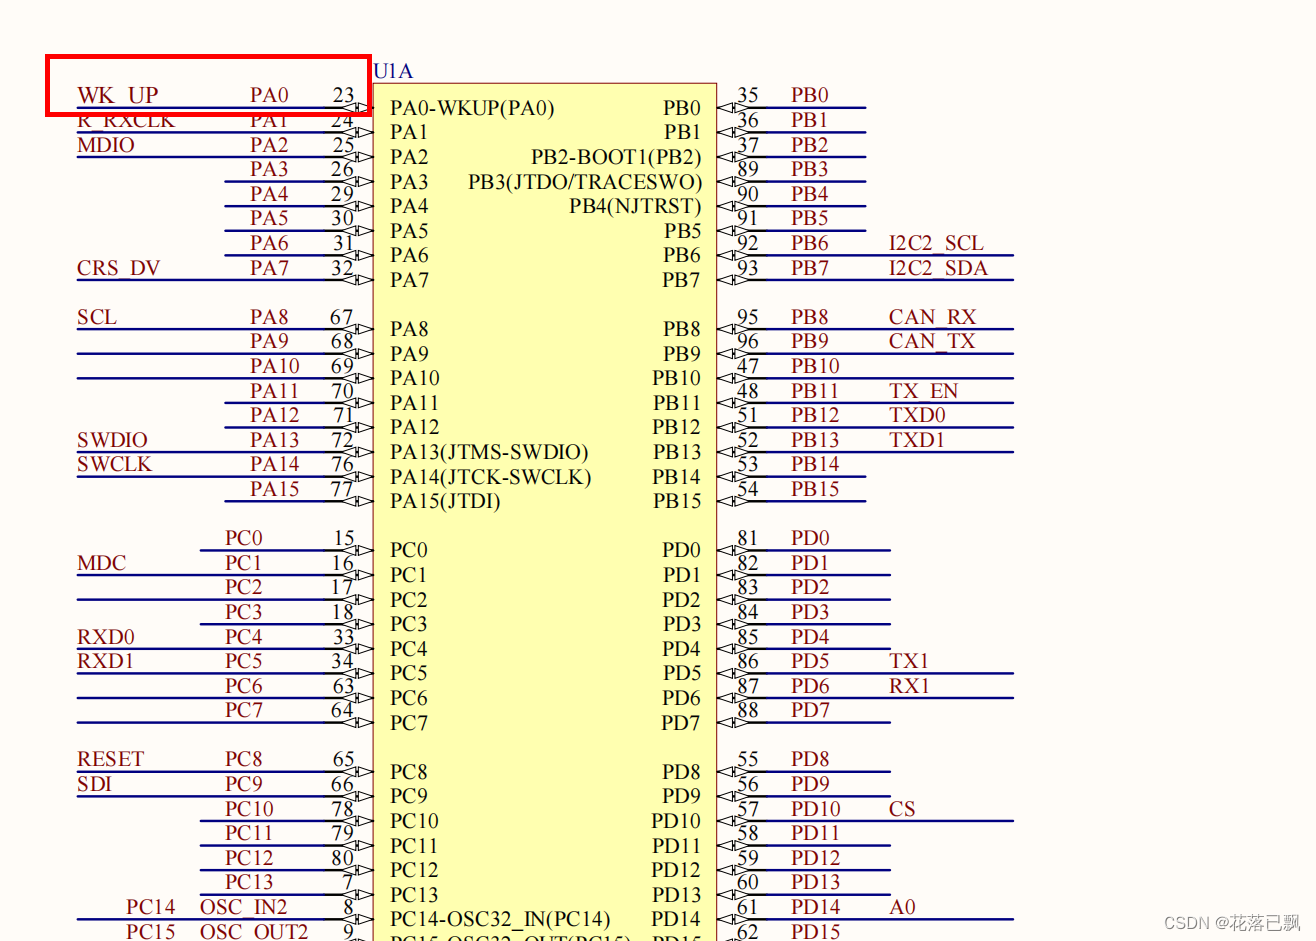The width and height of the screenshot is (1316, 941).
Task: Select the A0 net label on PD14
Action: pos(902,907)
